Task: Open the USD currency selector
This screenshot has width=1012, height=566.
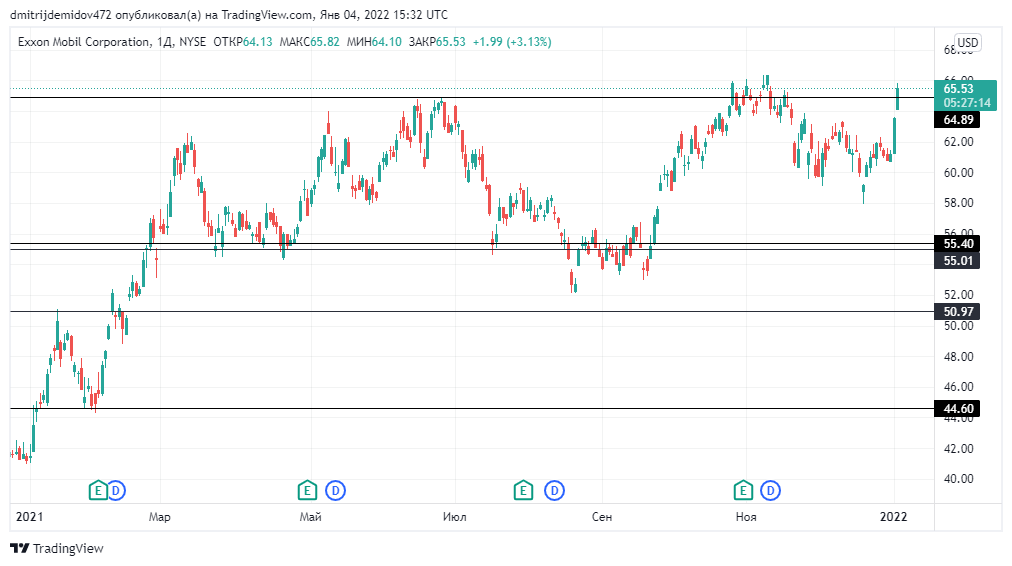Action: pyautogui.click(x=967, y=43)
